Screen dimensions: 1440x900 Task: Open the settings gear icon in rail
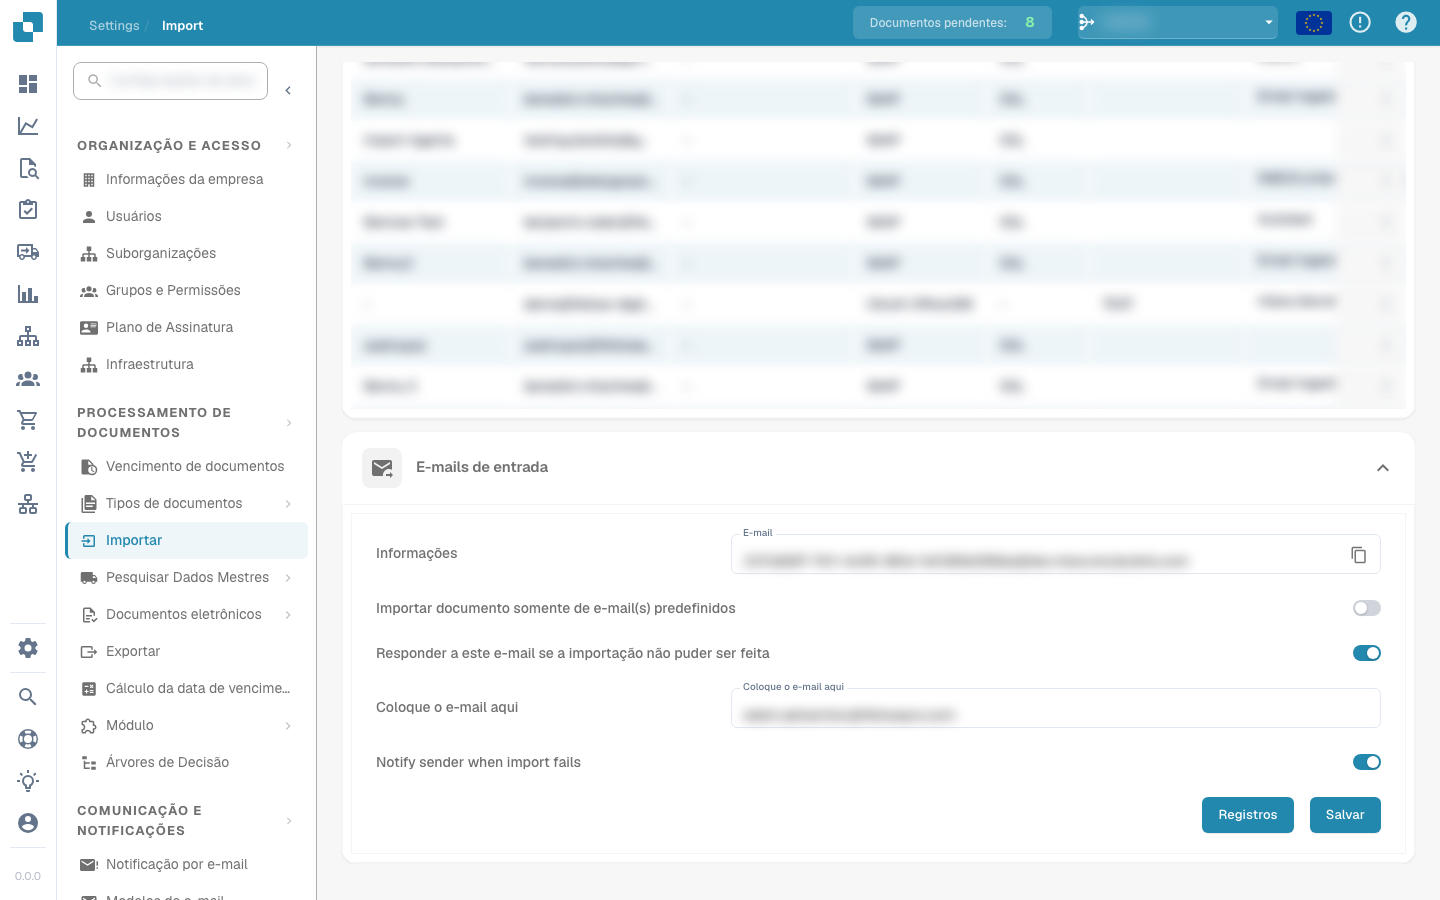[28, 648]
